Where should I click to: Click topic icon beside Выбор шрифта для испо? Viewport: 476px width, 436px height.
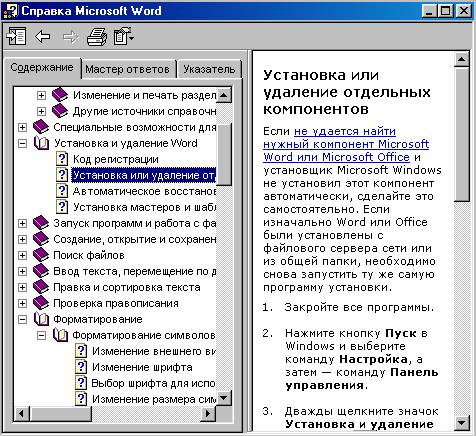point(81,383)
